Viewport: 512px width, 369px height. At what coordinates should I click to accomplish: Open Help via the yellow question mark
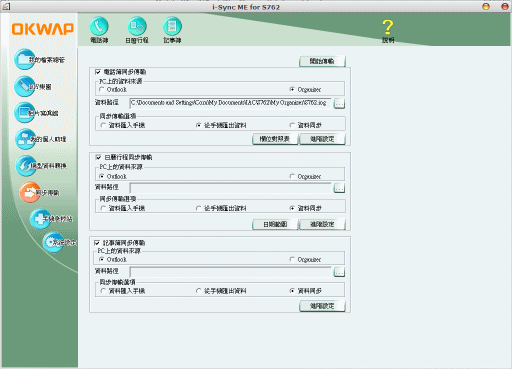388,31
